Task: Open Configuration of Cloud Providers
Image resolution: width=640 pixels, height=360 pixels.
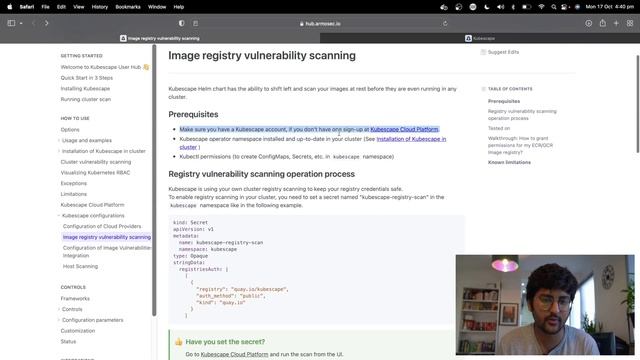Action: coord(102,226)
